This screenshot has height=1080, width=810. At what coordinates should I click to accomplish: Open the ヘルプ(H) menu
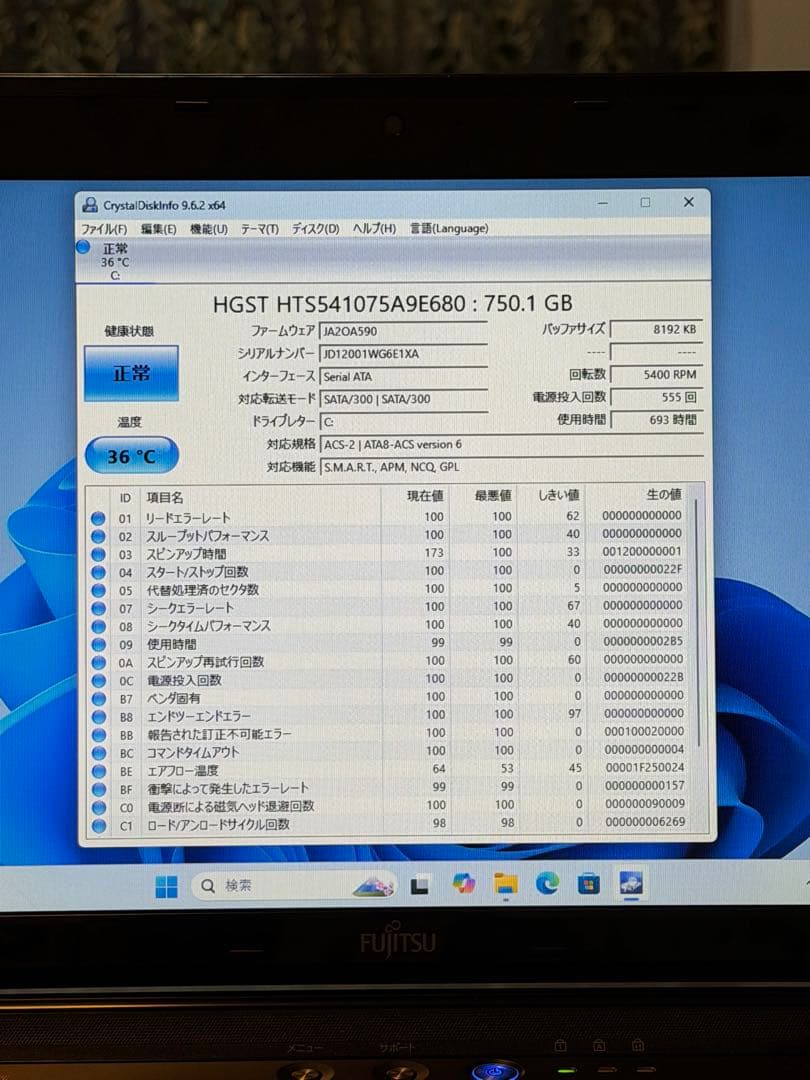pos(374,228)
